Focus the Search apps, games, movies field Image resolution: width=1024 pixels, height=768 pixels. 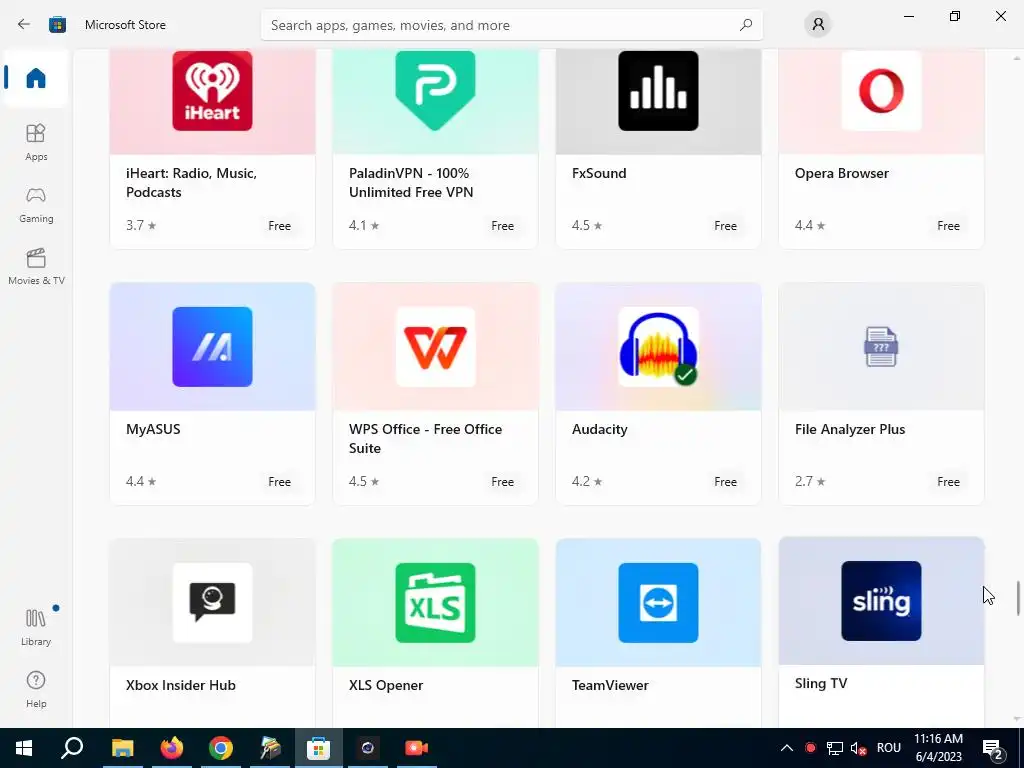(x=511, y=25)
